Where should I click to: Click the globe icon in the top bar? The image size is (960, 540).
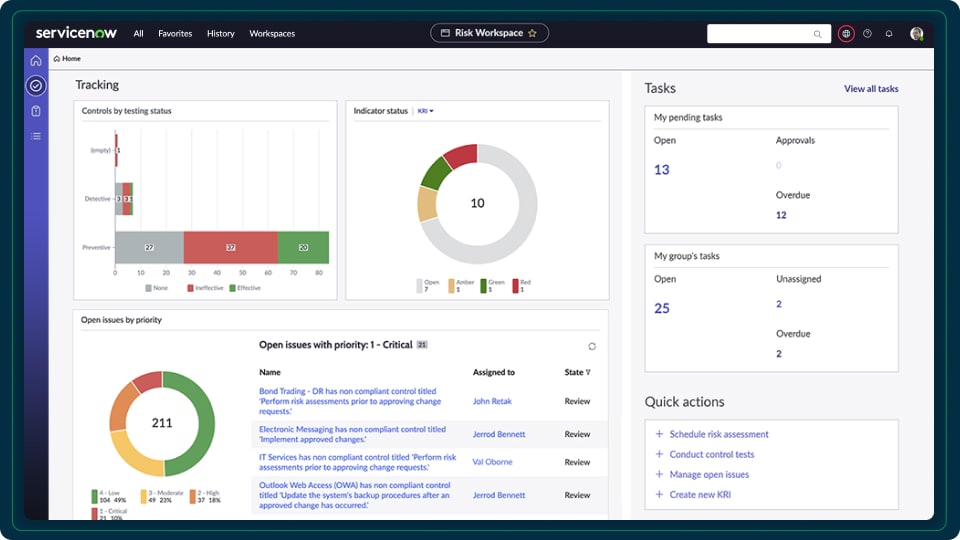click(846, 33)
